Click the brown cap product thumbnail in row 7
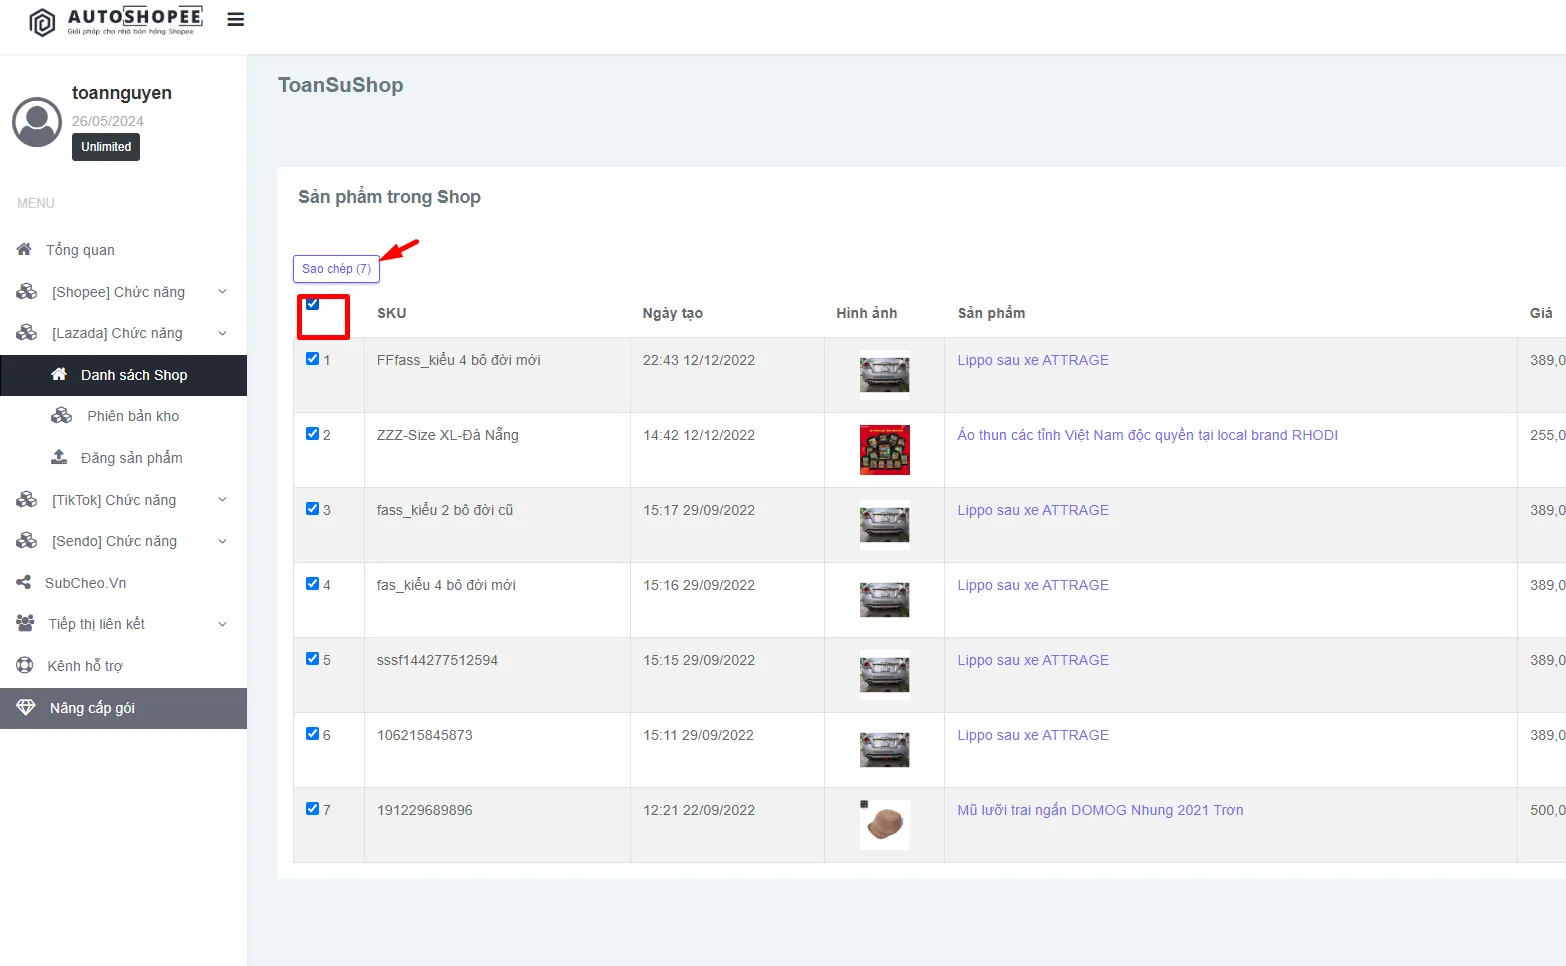Screen dimensions: 1566x966 885,825
